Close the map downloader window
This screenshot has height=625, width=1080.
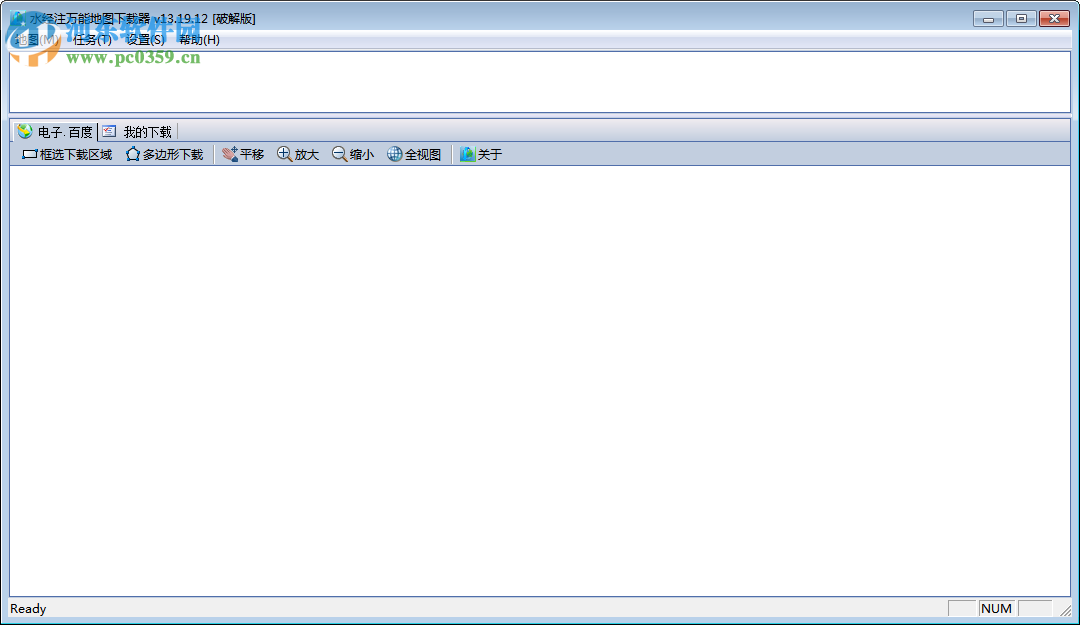[x=1054, y=19]
